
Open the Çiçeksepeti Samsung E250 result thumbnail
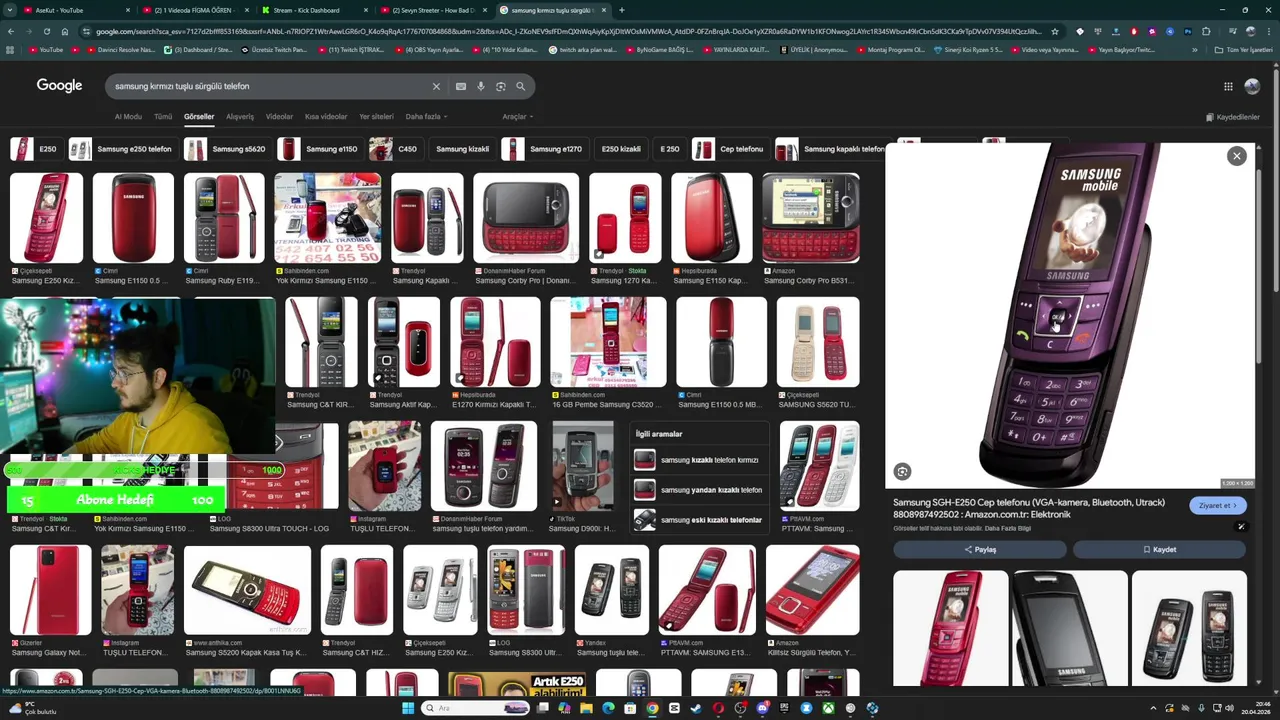46,218
